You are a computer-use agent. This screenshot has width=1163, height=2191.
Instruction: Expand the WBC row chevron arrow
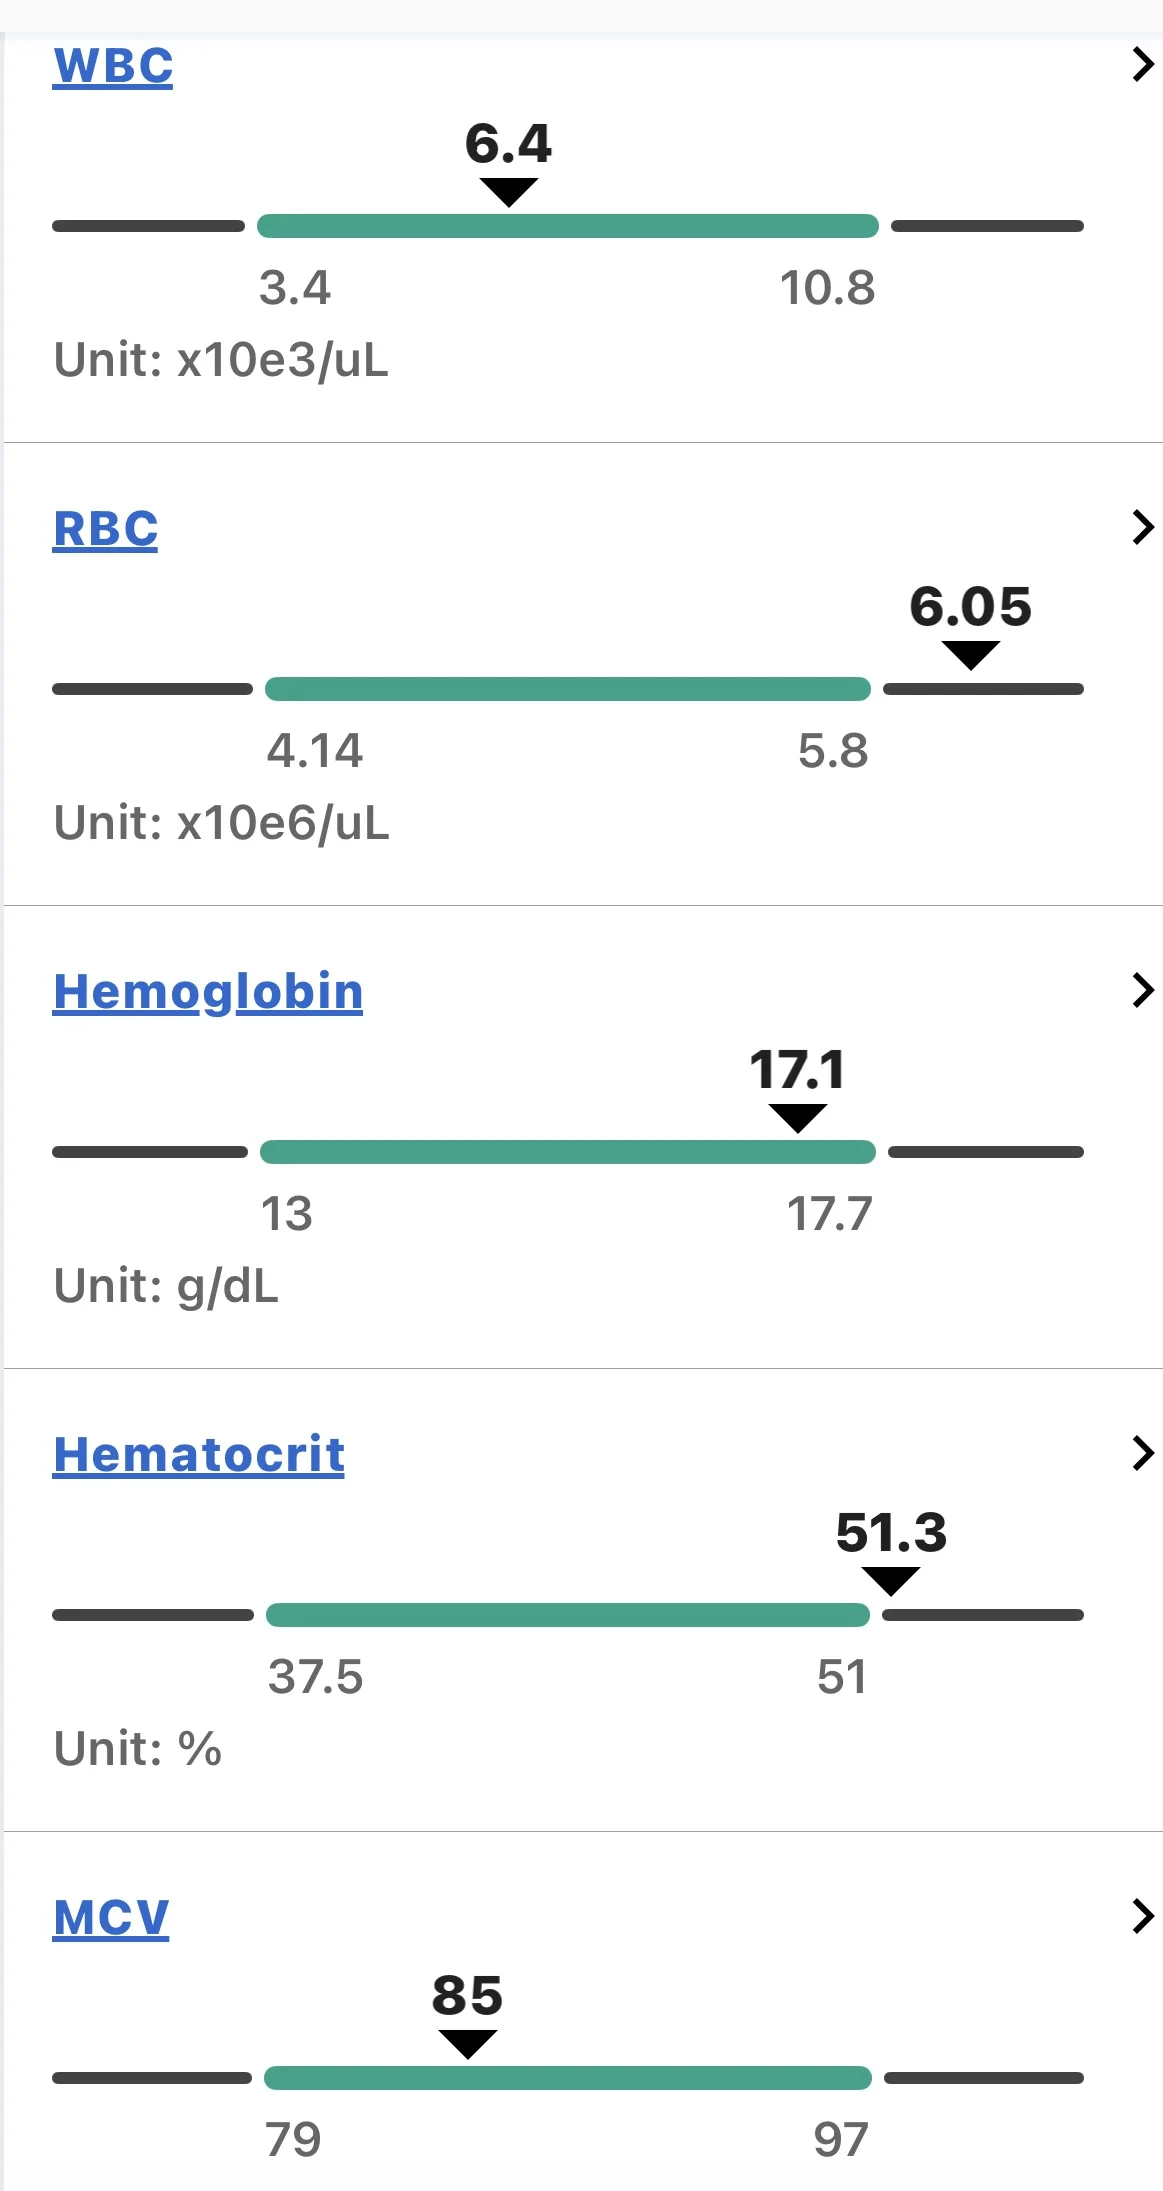click(1143, 65)
